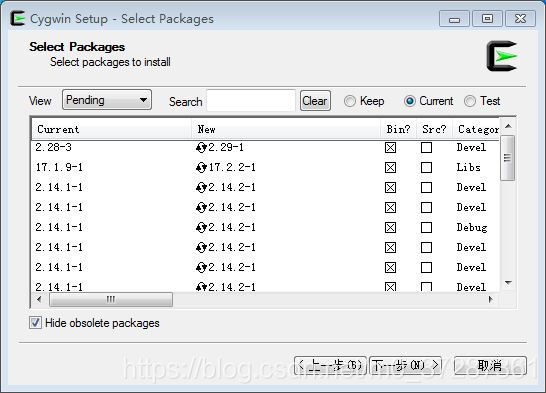
Task: Click the Debug category cell
Action: (x=472, y=228)
